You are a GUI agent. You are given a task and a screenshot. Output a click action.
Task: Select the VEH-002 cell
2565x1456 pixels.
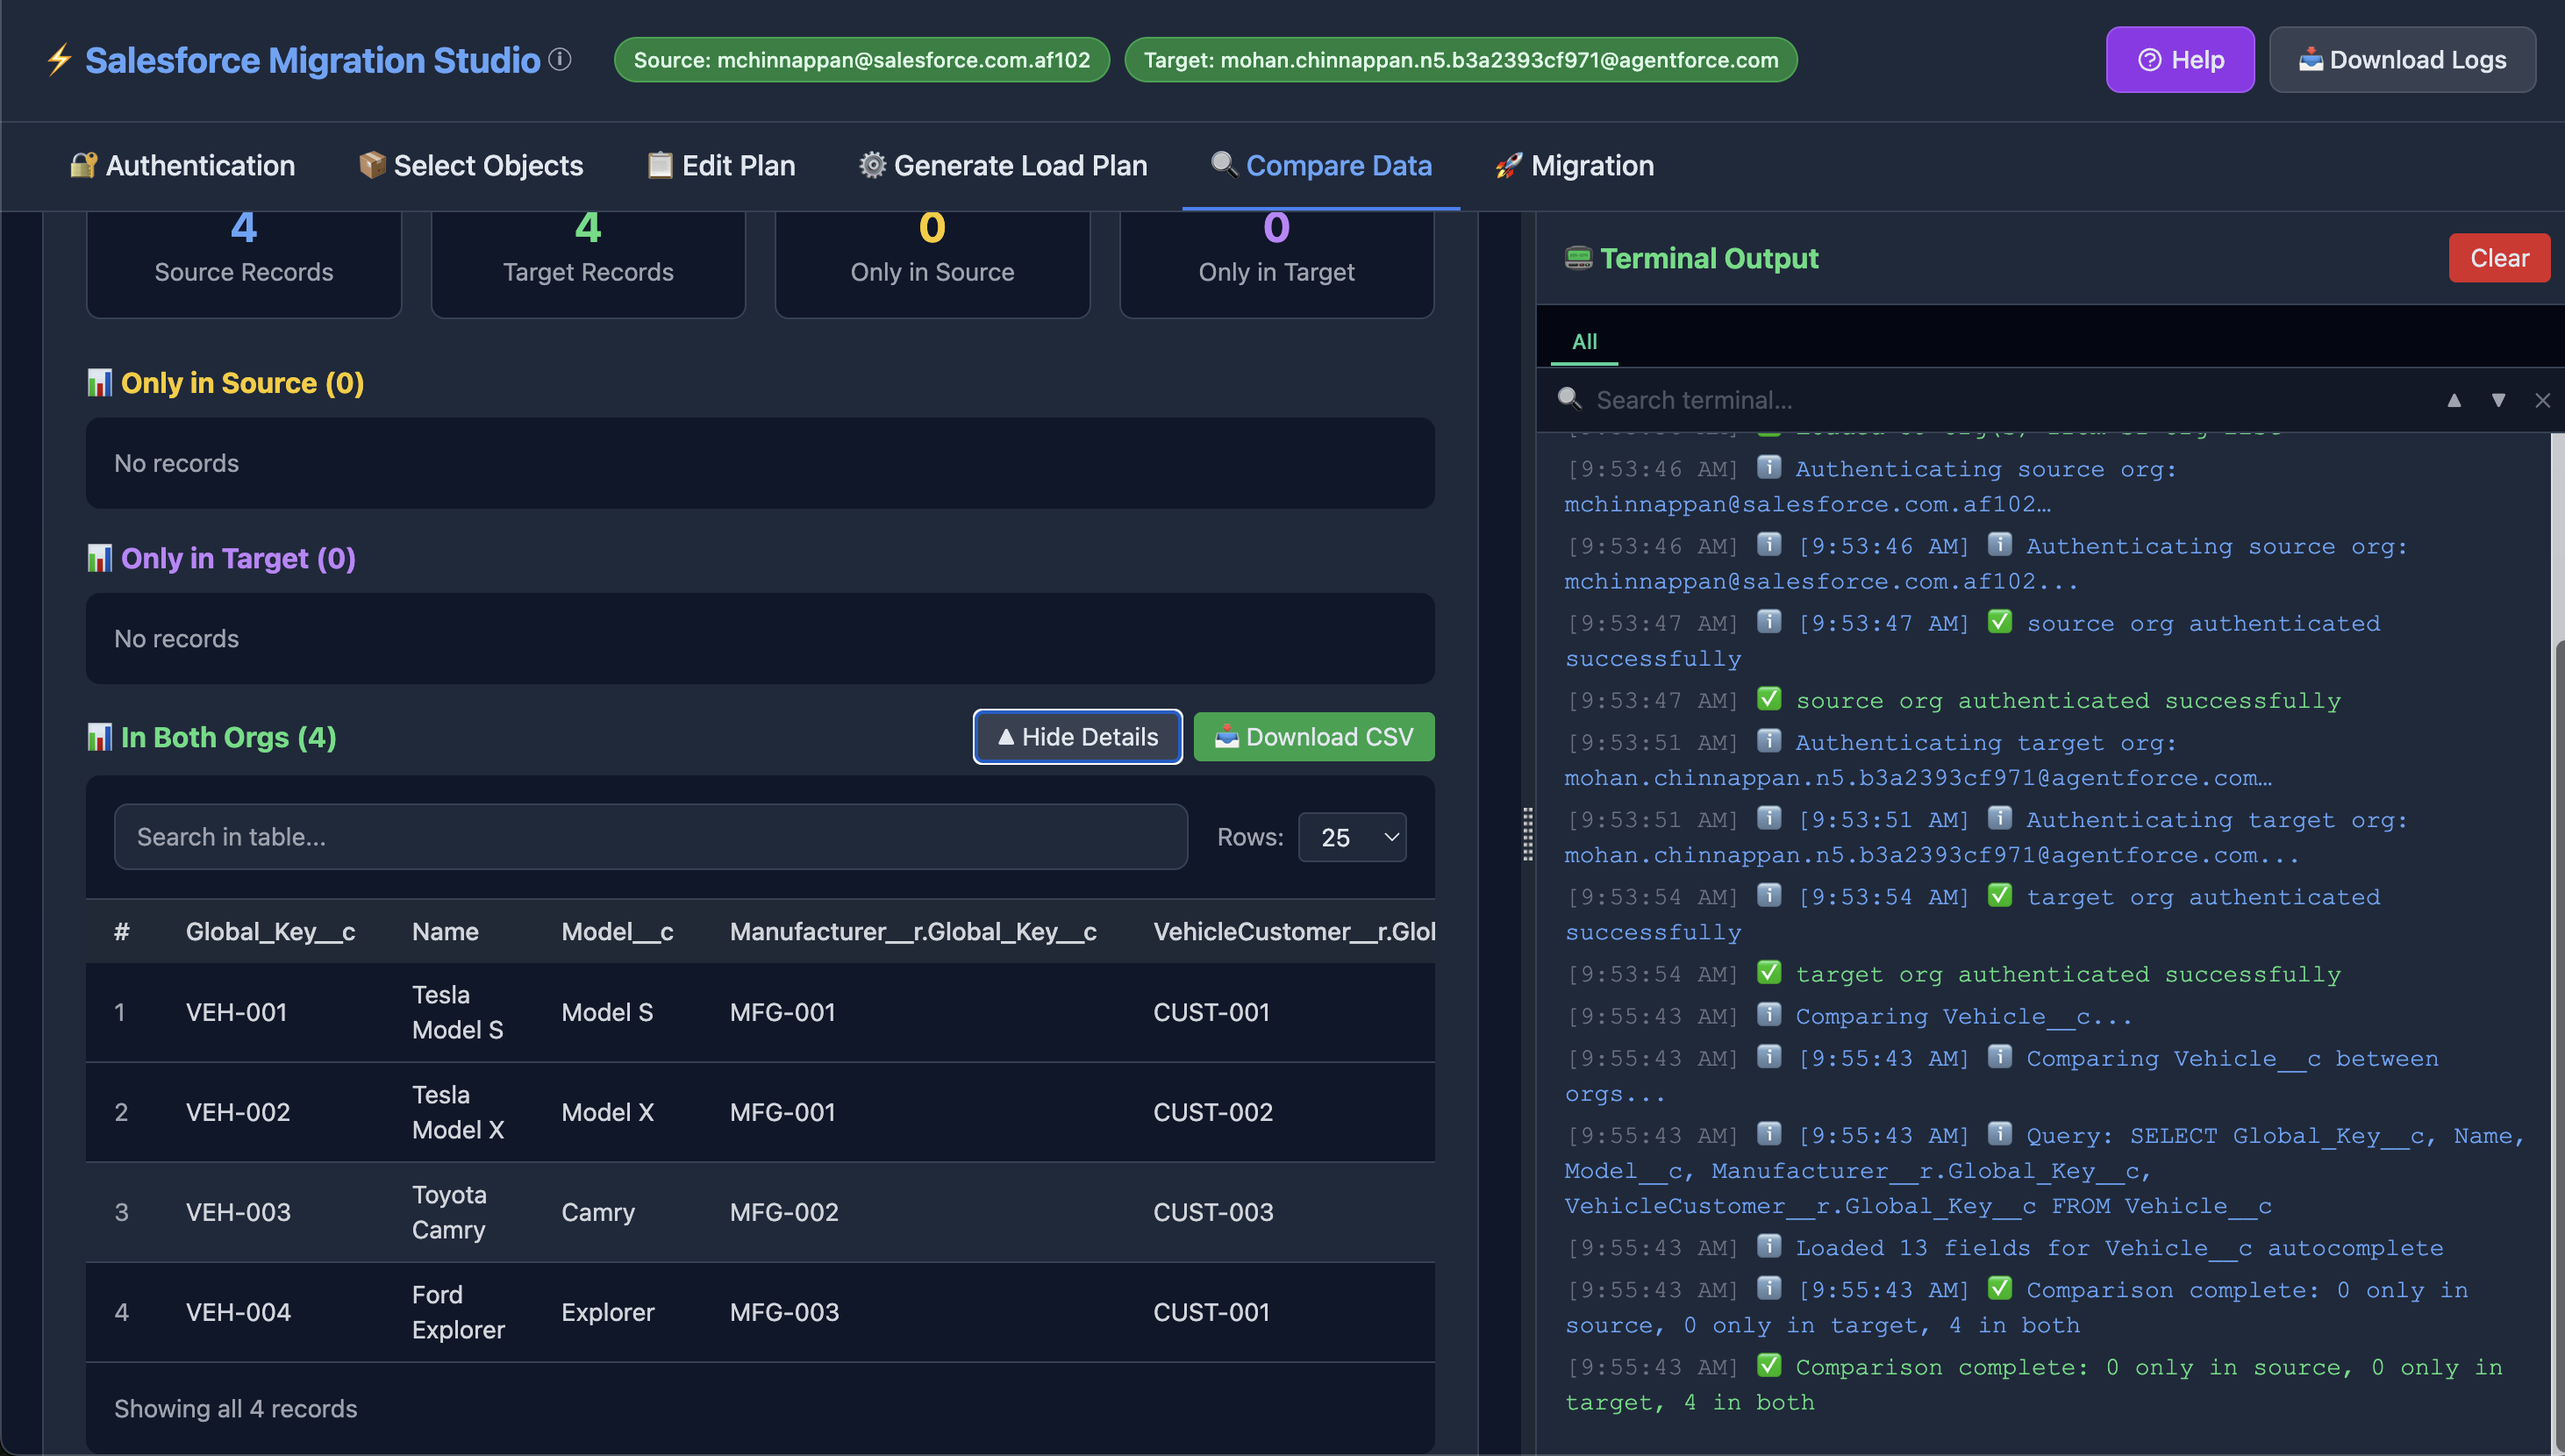pos(238,1112)
